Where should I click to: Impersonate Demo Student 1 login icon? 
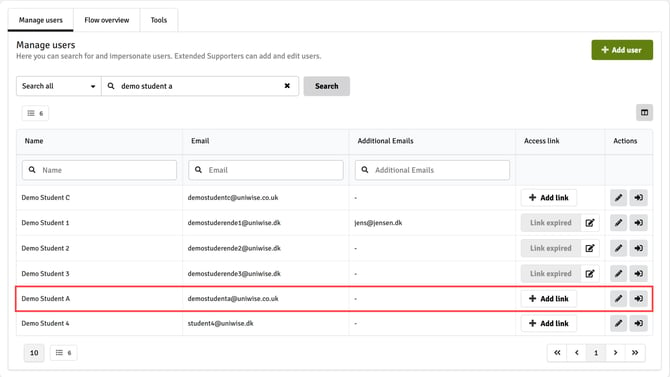coord(638,223)
